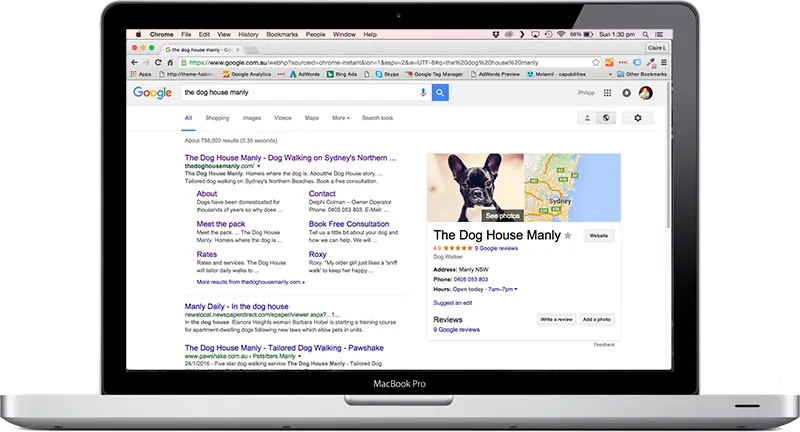Click the Wi-Fi status icon
The width and height of the screenshot is (800, 432).
coord(561,34)
